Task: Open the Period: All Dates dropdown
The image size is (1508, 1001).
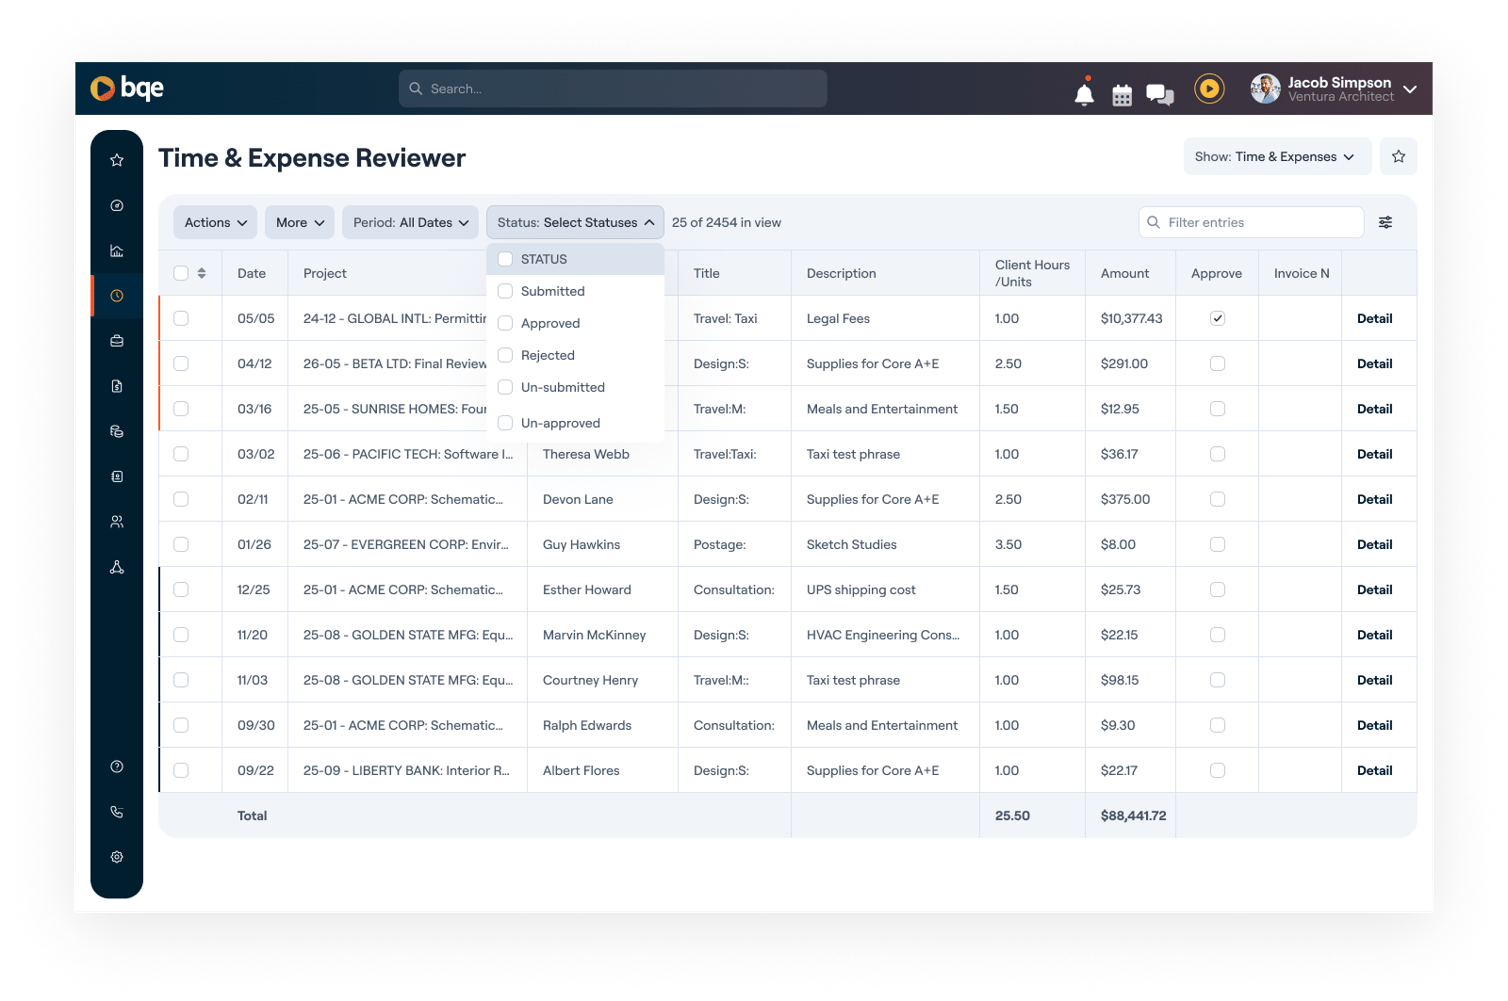Action: 410,222
